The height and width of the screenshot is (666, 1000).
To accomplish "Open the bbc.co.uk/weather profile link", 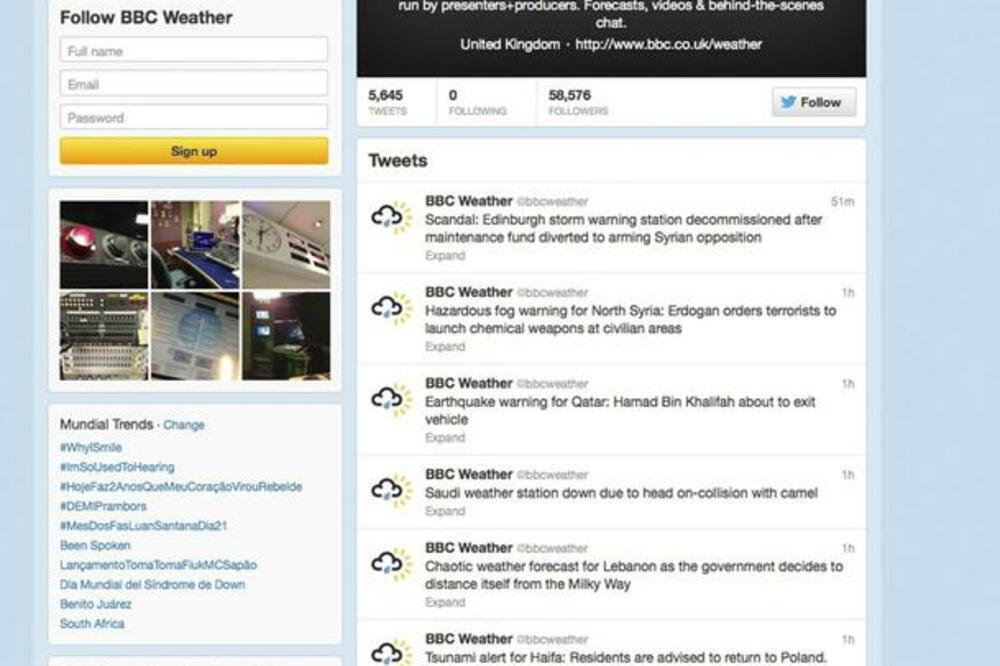I will tap(668, 44).
